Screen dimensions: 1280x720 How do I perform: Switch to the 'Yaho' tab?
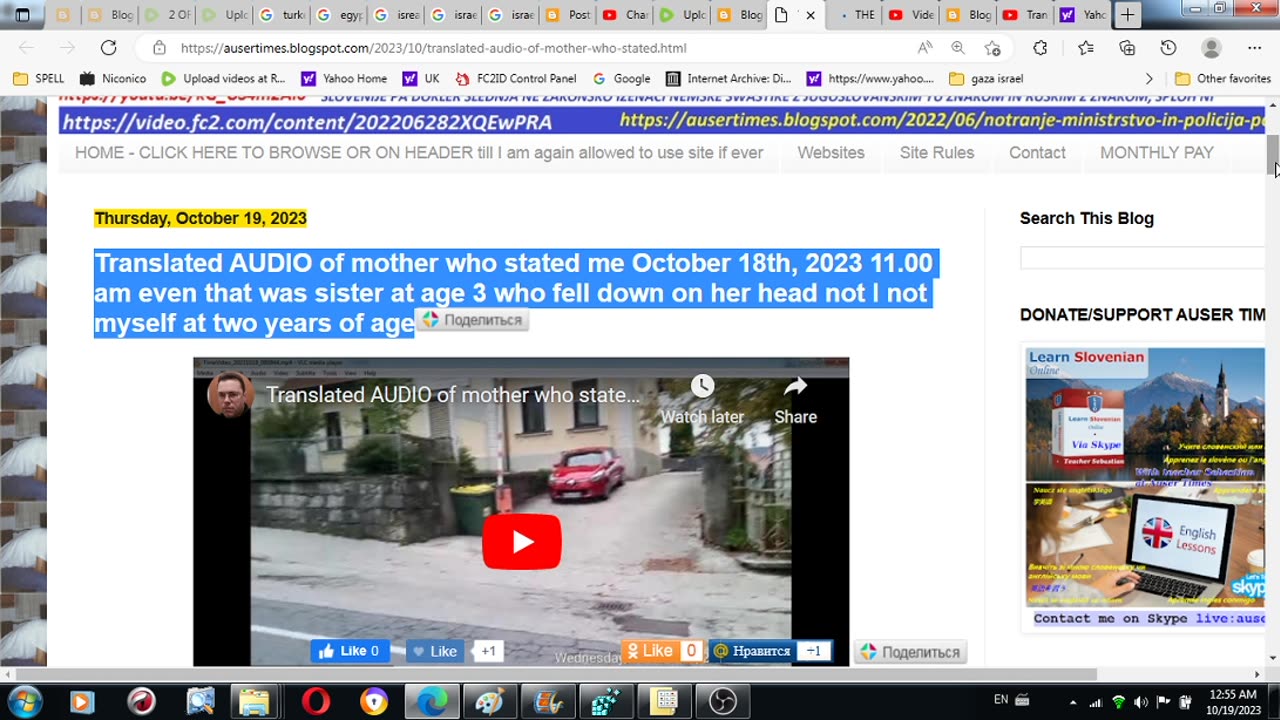click(1083, 15)
